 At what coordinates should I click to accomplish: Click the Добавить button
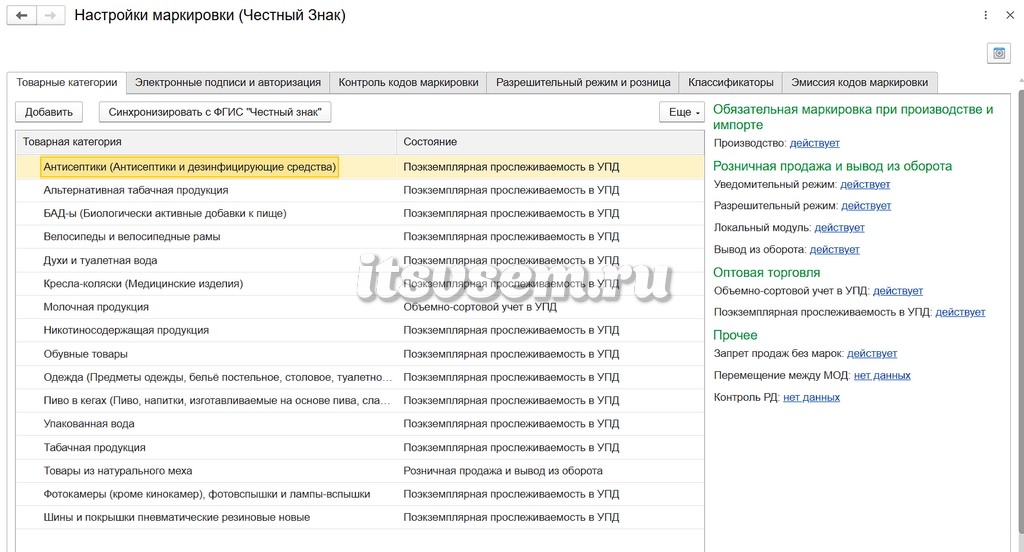49,112
